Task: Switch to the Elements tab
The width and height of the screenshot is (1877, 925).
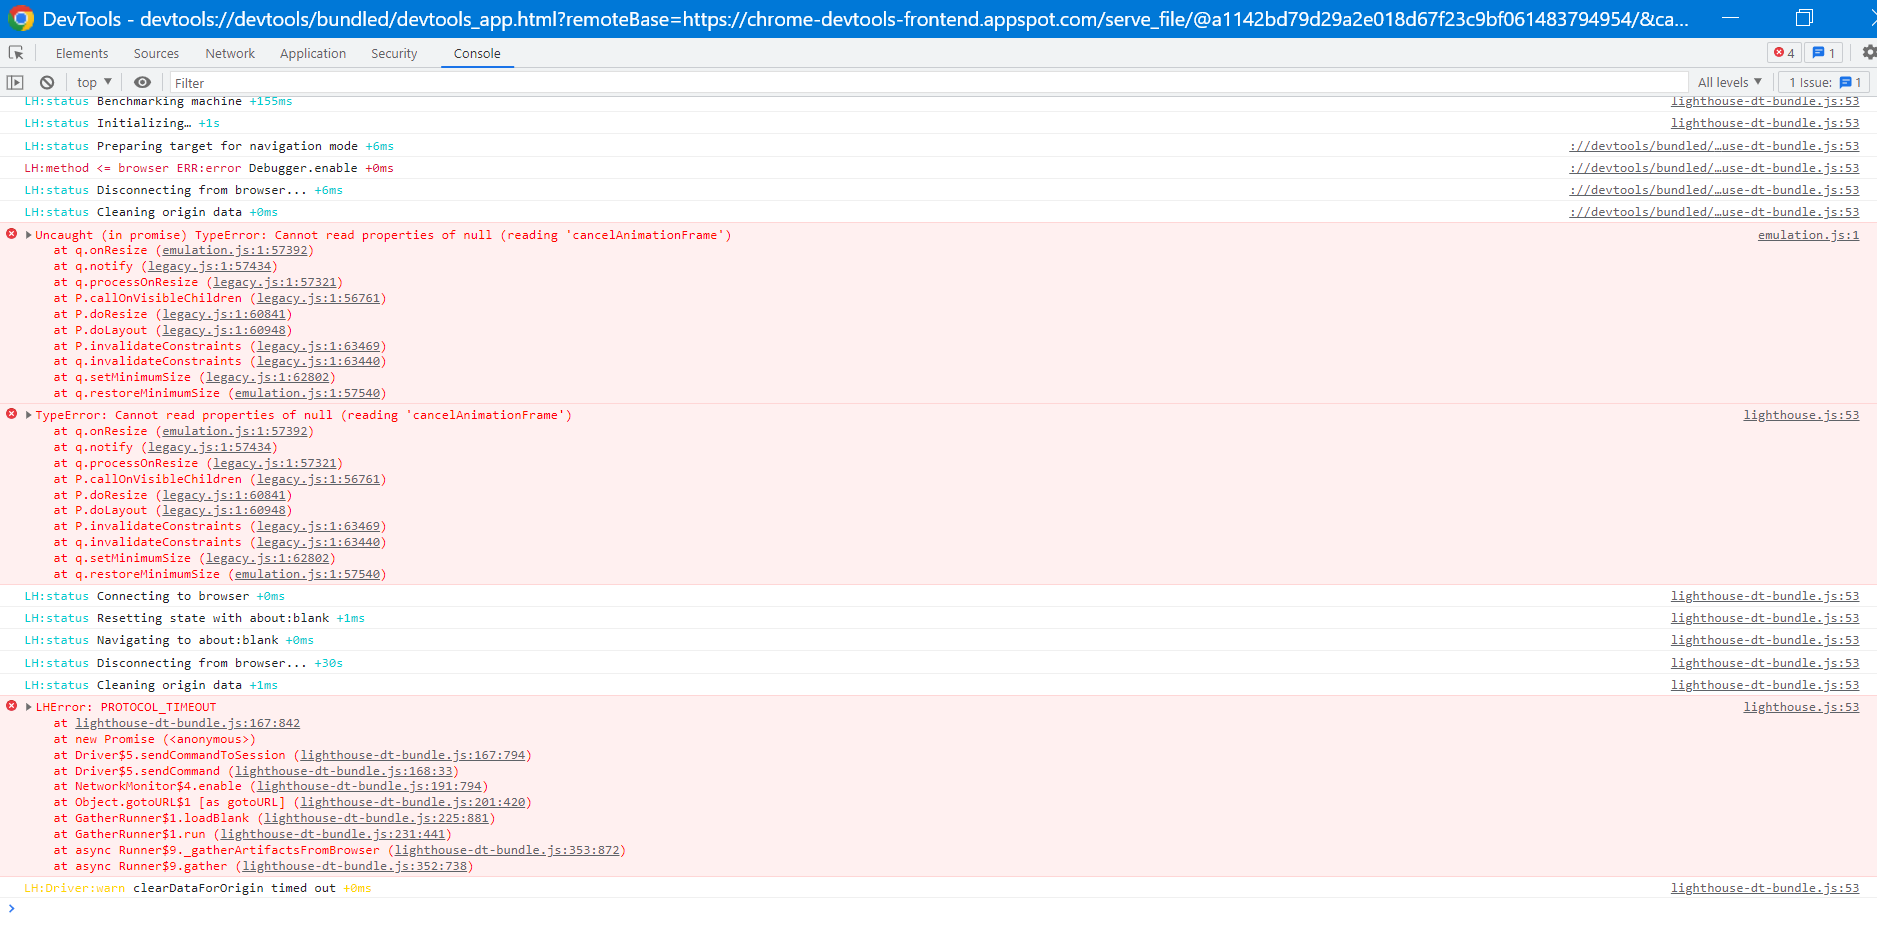Action: coord(81,53)
